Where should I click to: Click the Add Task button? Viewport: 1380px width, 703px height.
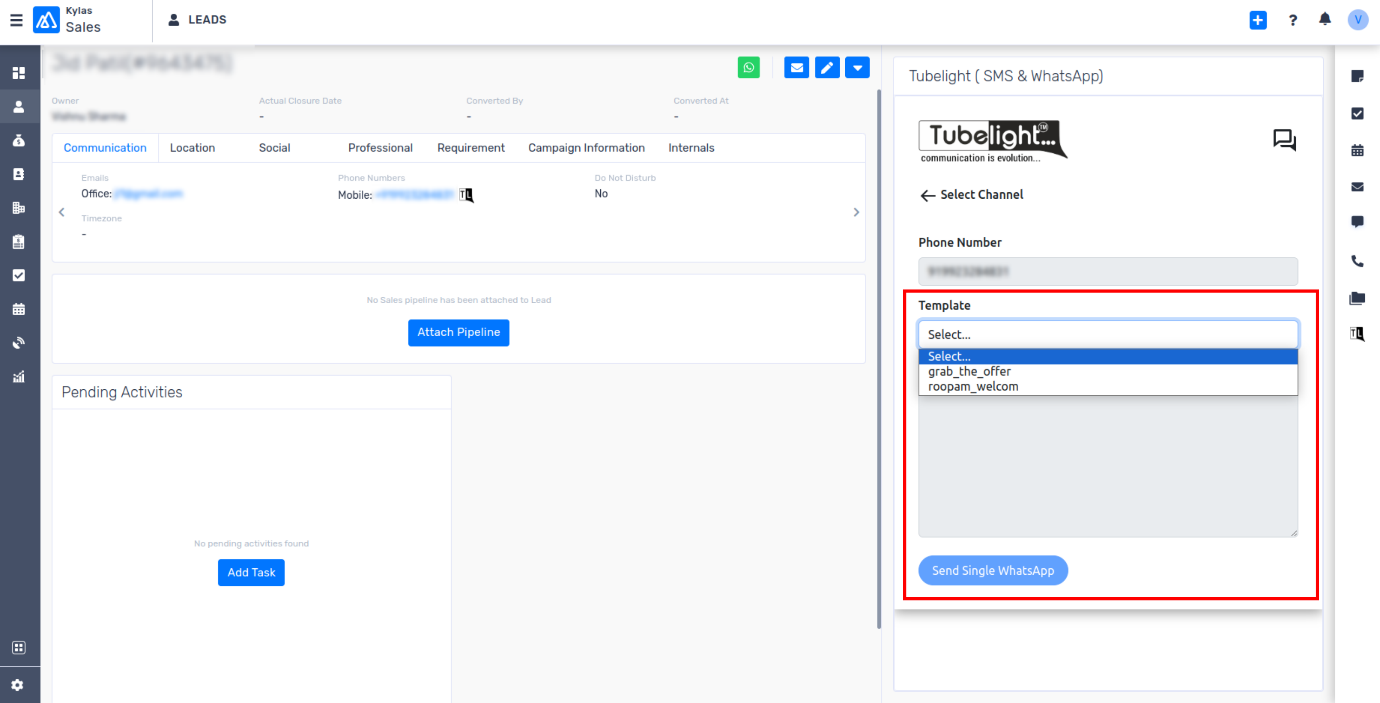pyautogui.click(x=251, y=572)
